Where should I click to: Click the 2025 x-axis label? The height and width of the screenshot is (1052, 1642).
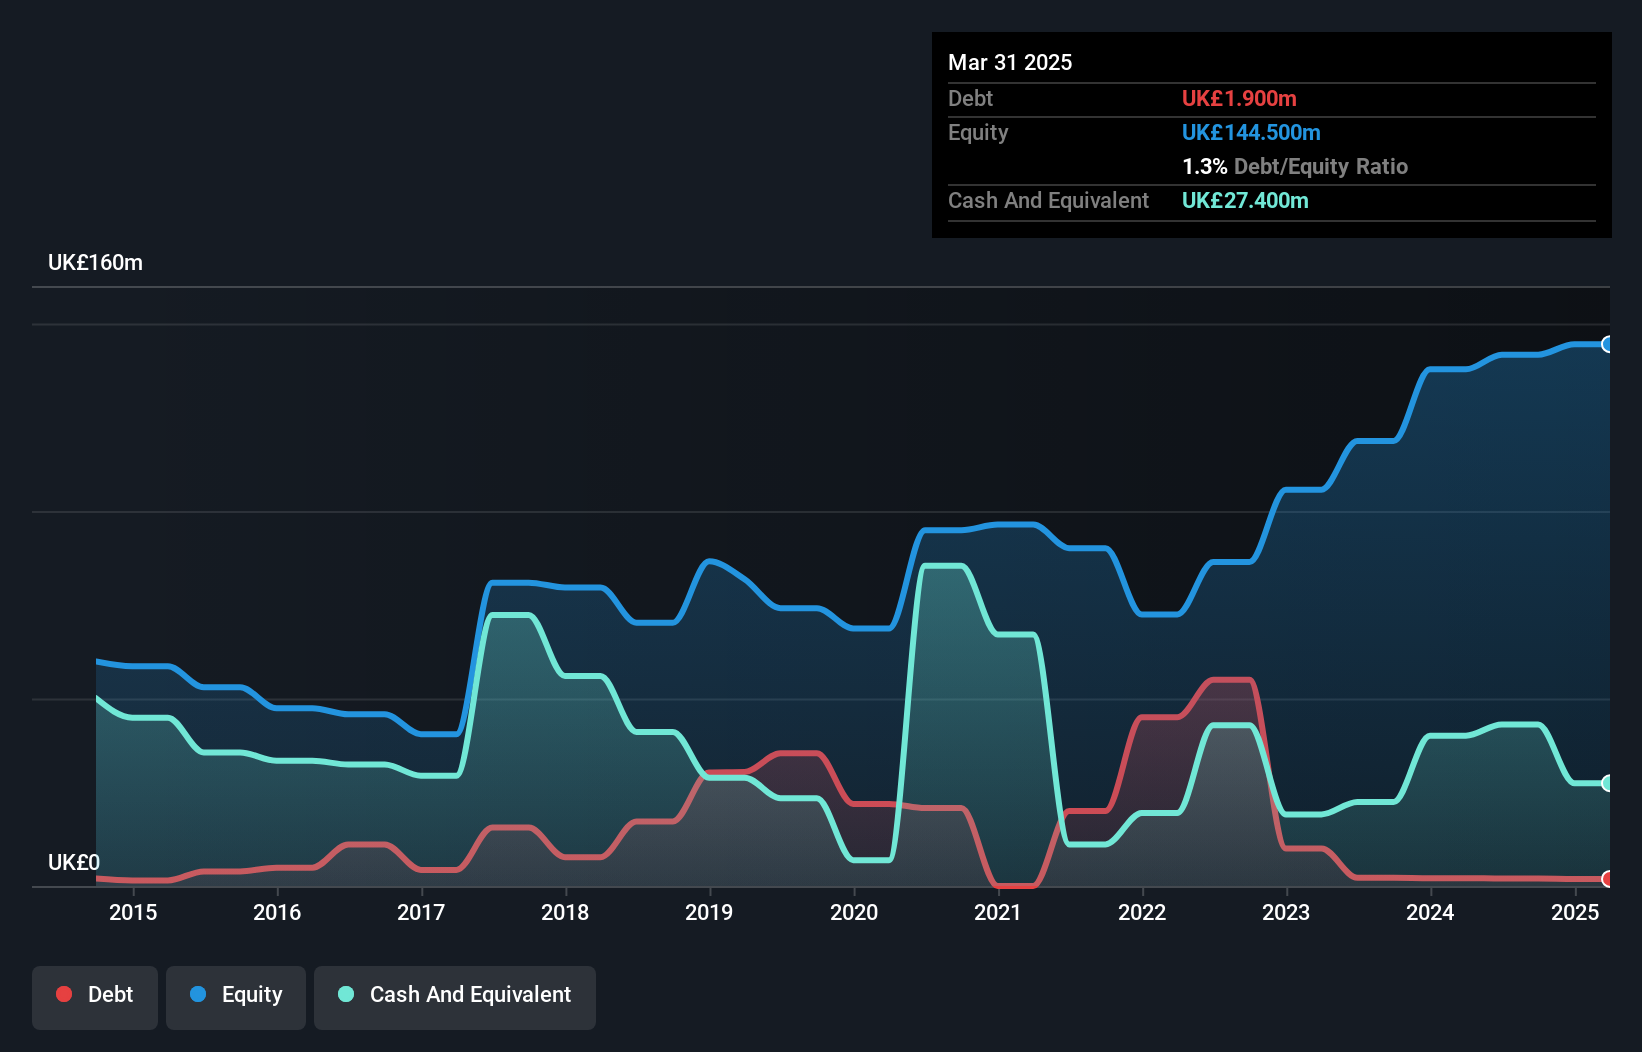(x=1575, y=912)
